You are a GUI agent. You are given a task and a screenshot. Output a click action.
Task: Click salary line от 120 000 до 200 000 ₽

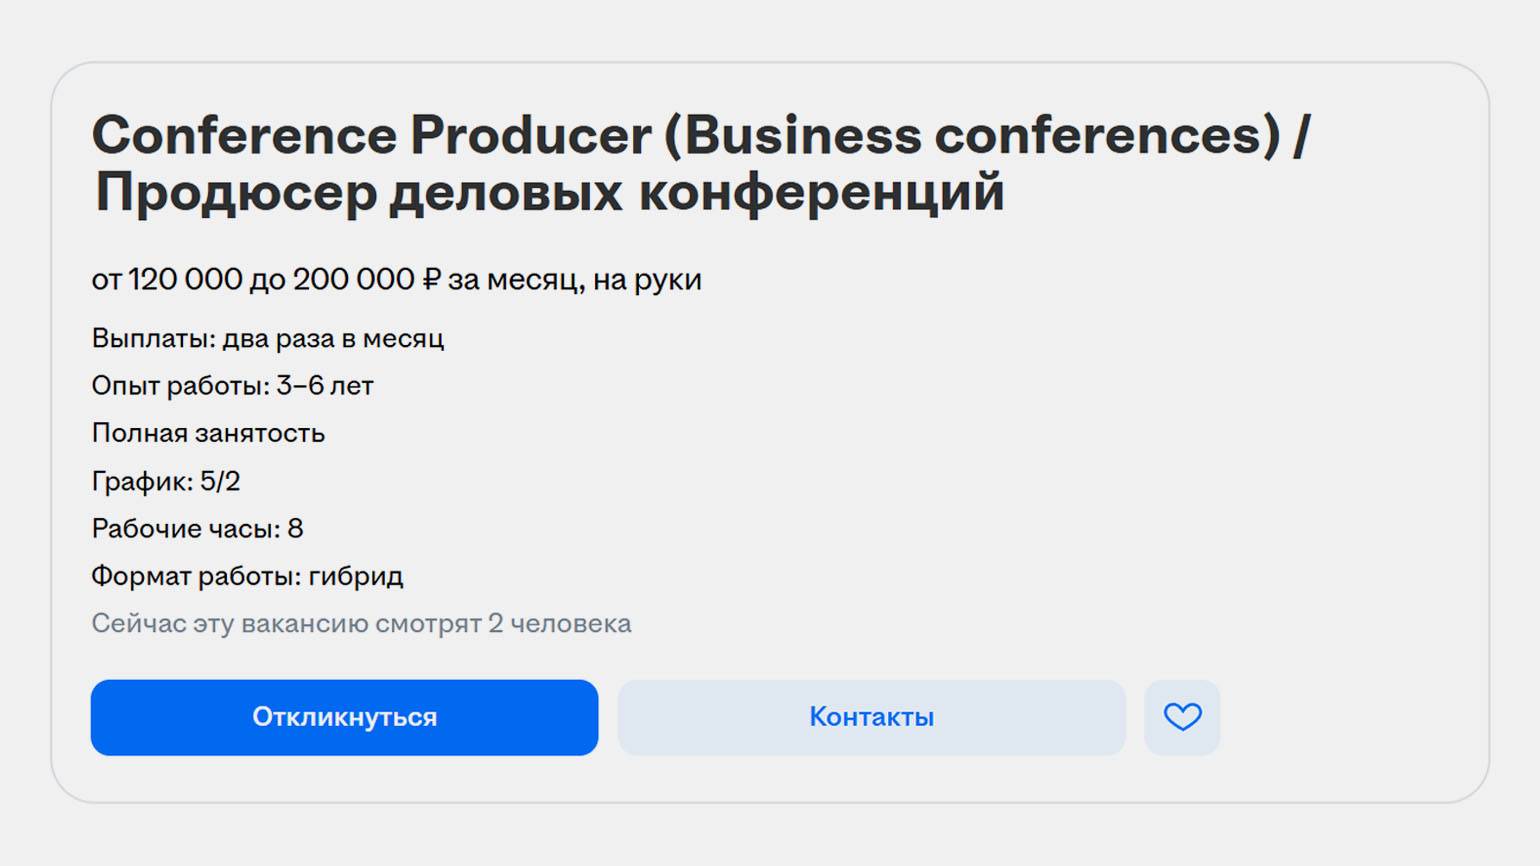point(396,280)
